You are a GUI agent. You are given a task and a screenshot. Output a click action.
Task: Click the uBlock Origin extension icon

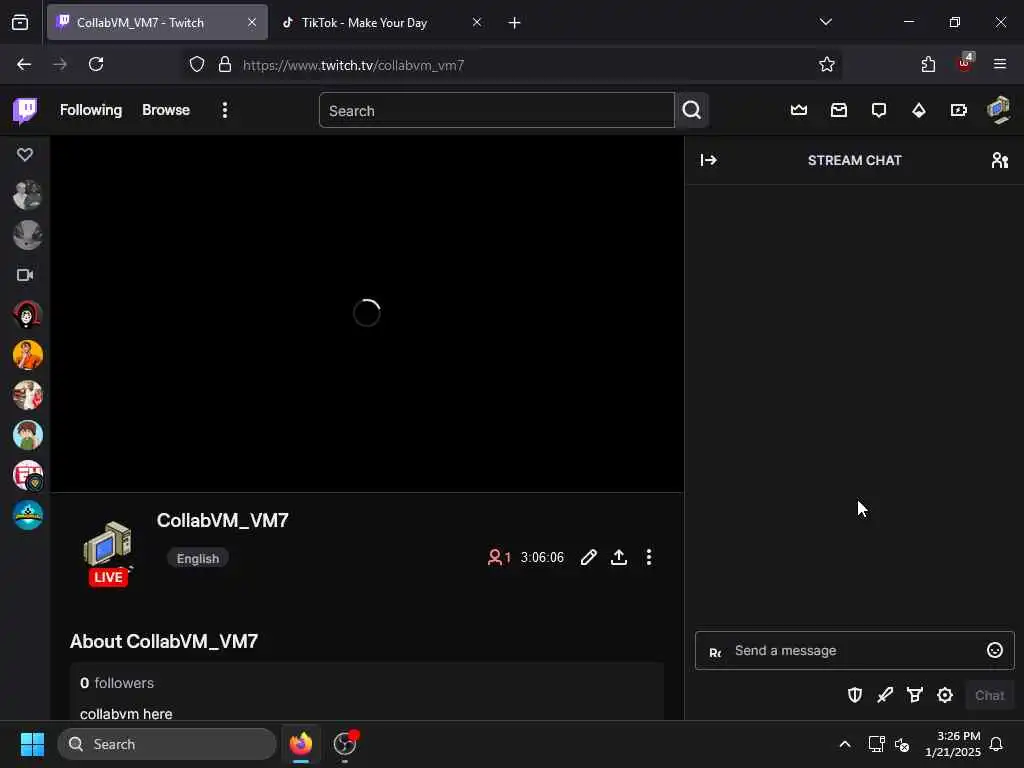965,63
